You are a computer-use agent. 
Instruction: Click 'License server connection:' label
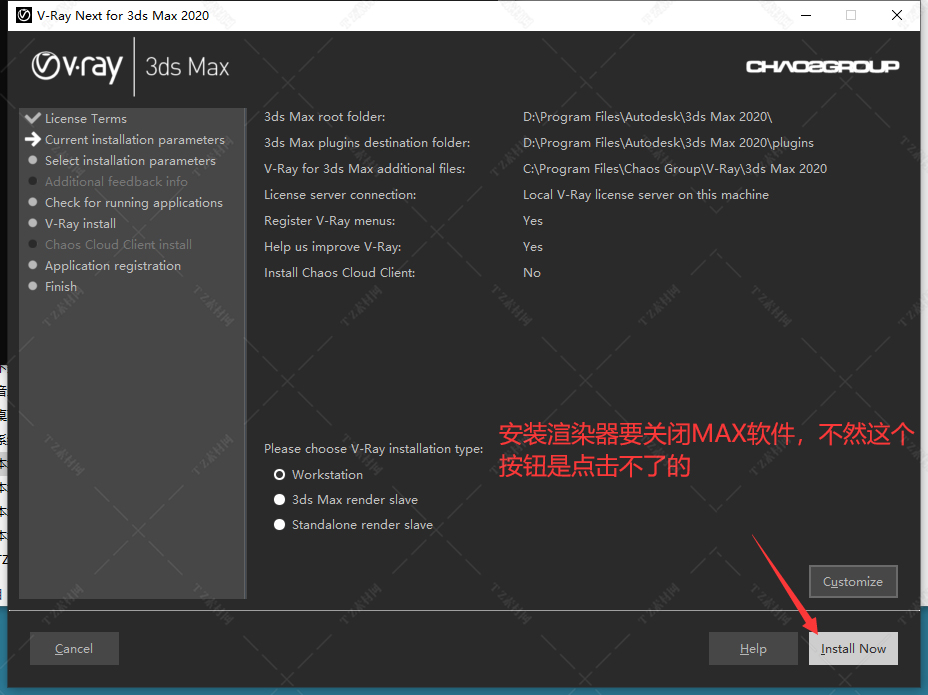tap(340, 195)
